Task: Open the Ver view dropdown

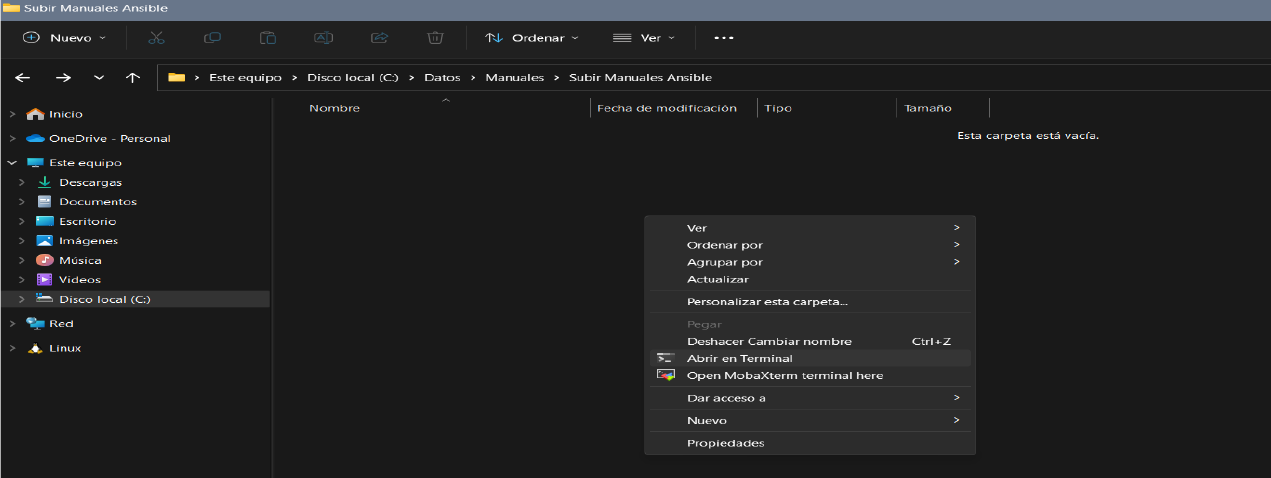Action: click(643, 38)
